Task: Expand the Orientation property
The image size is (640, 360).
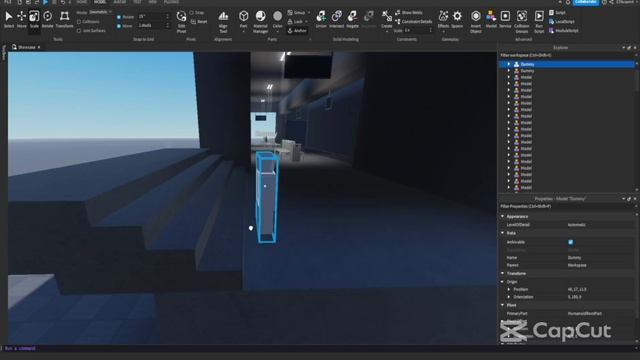Action: coord(509,297)
